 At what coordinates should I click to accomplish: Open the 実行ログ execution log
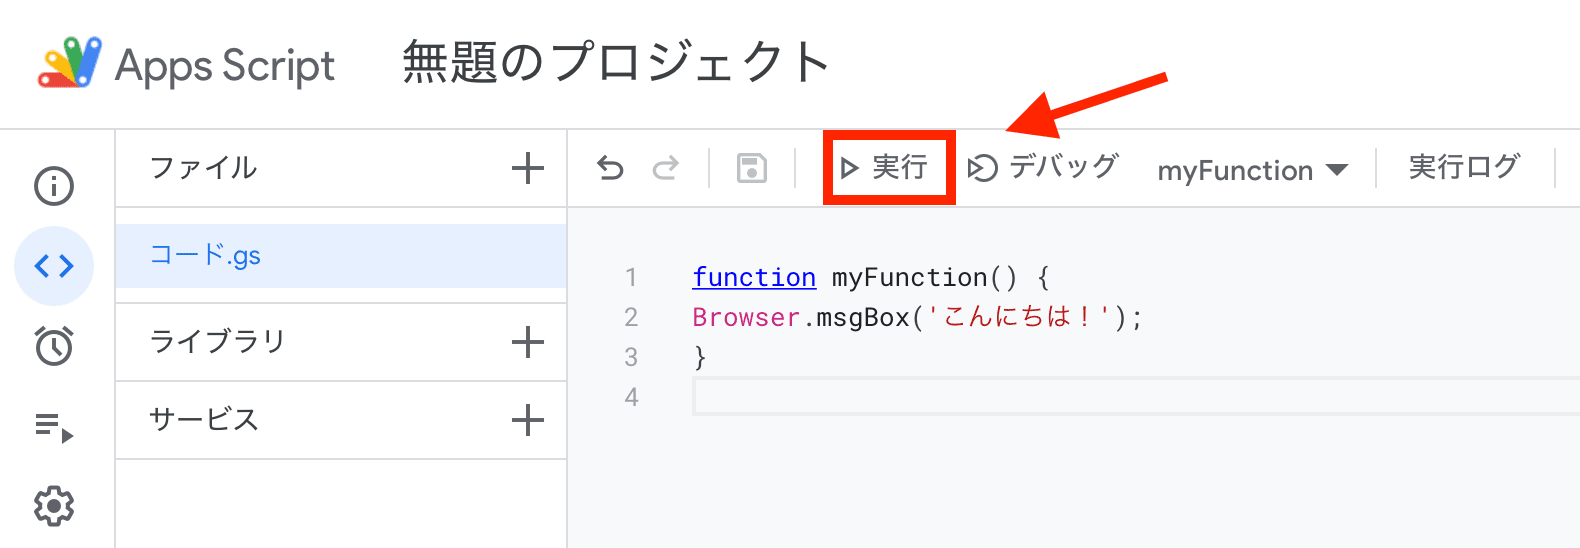[1464, 167]
